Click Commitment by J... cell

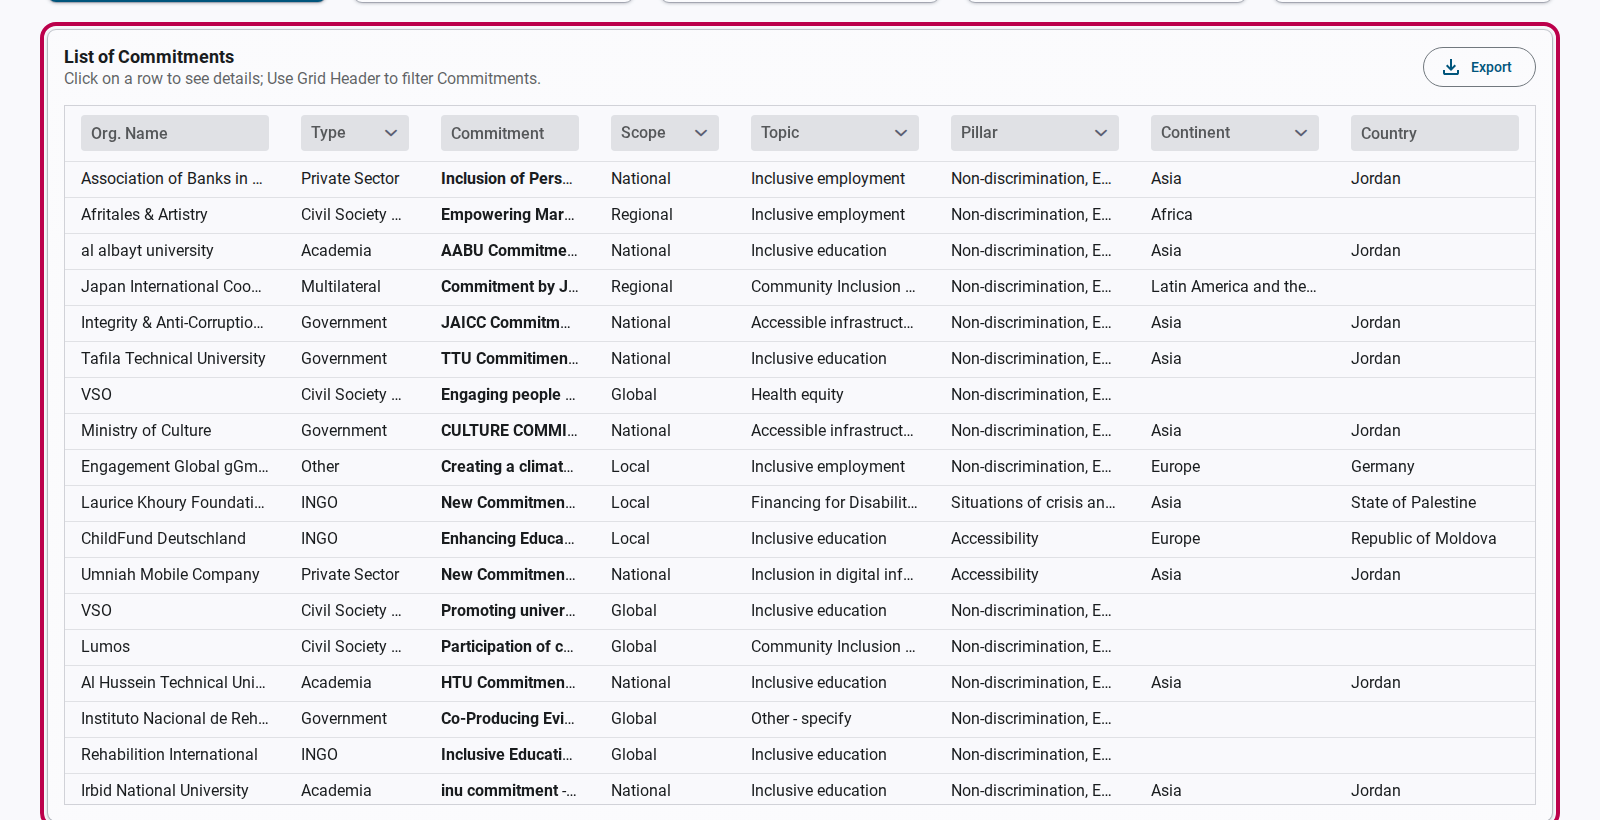point(510,287)
